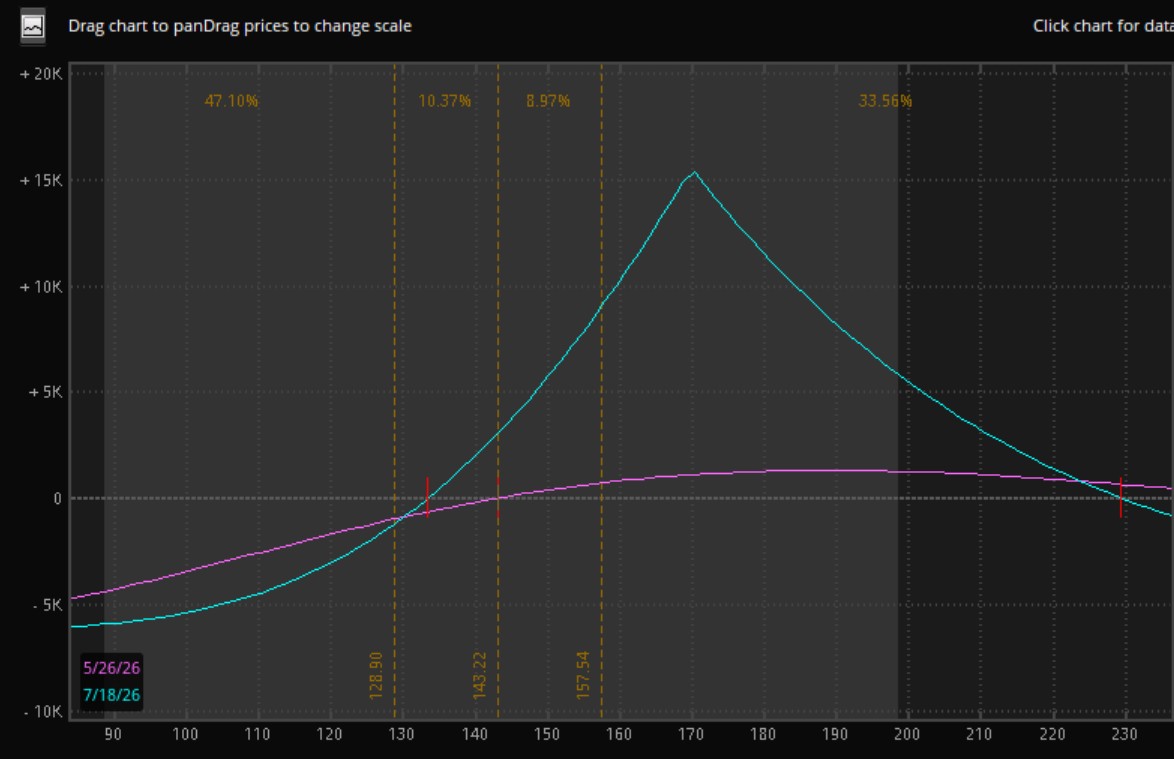Image resolution: width=1174 pixels, height=759 pixels.
Task: Click the 150 price axis label
Action: pyautogui.click(x=547, y=734)
